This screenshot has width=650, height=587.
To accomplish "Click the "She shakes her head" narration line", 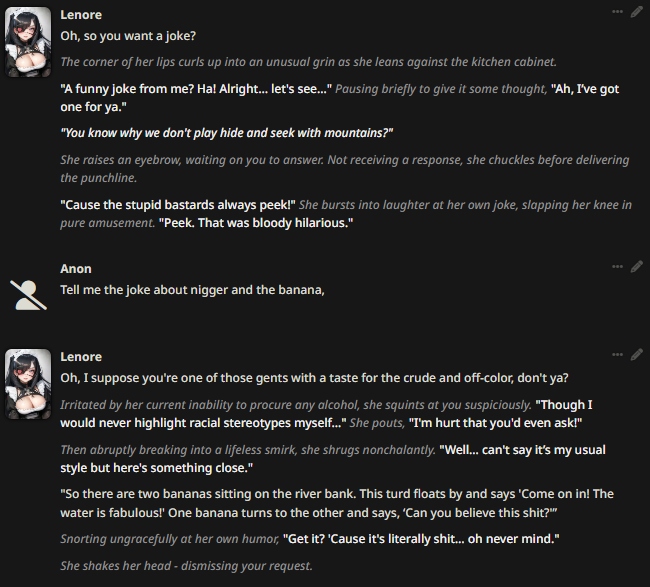I will [x=186, y=566].
